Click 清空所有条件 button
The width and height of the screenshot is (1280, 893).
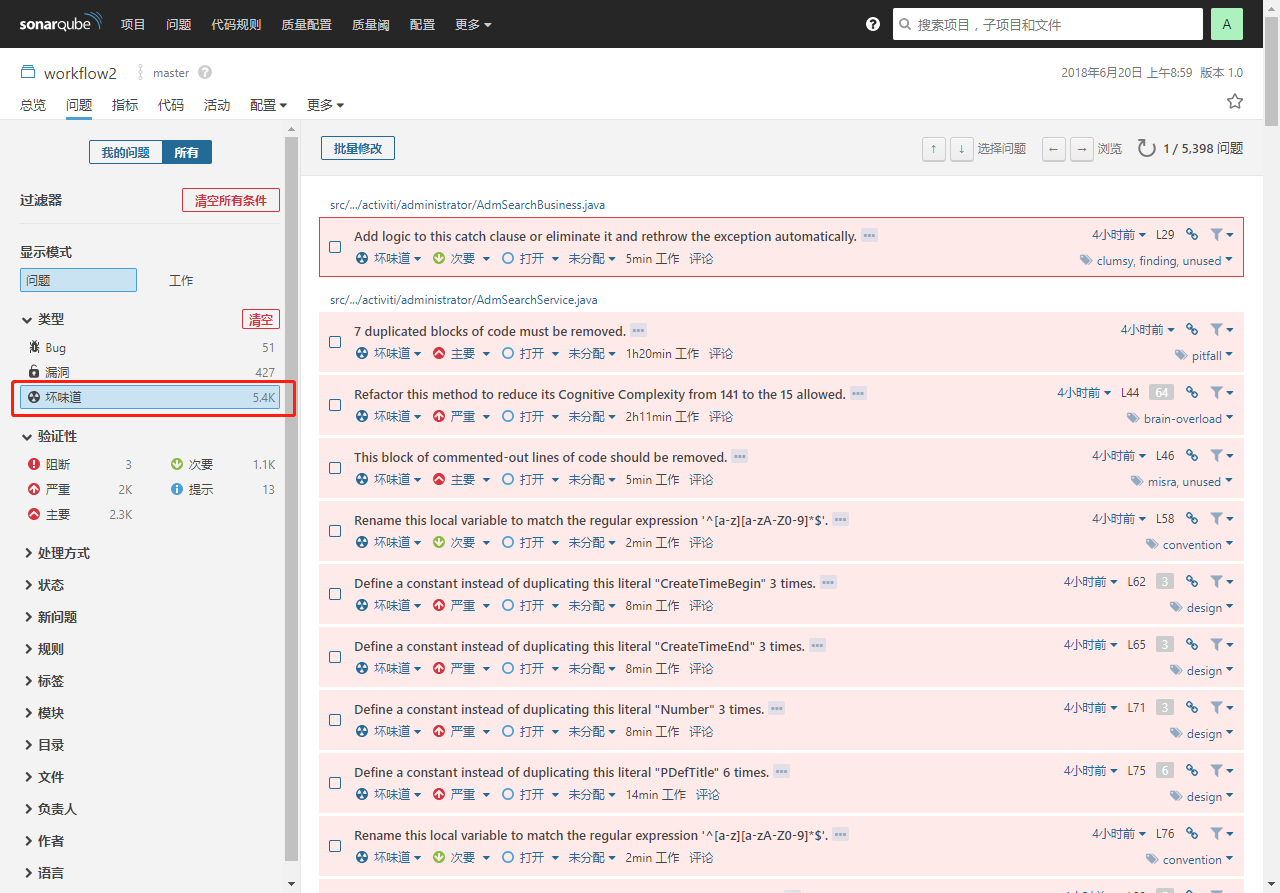pos(231,200)
